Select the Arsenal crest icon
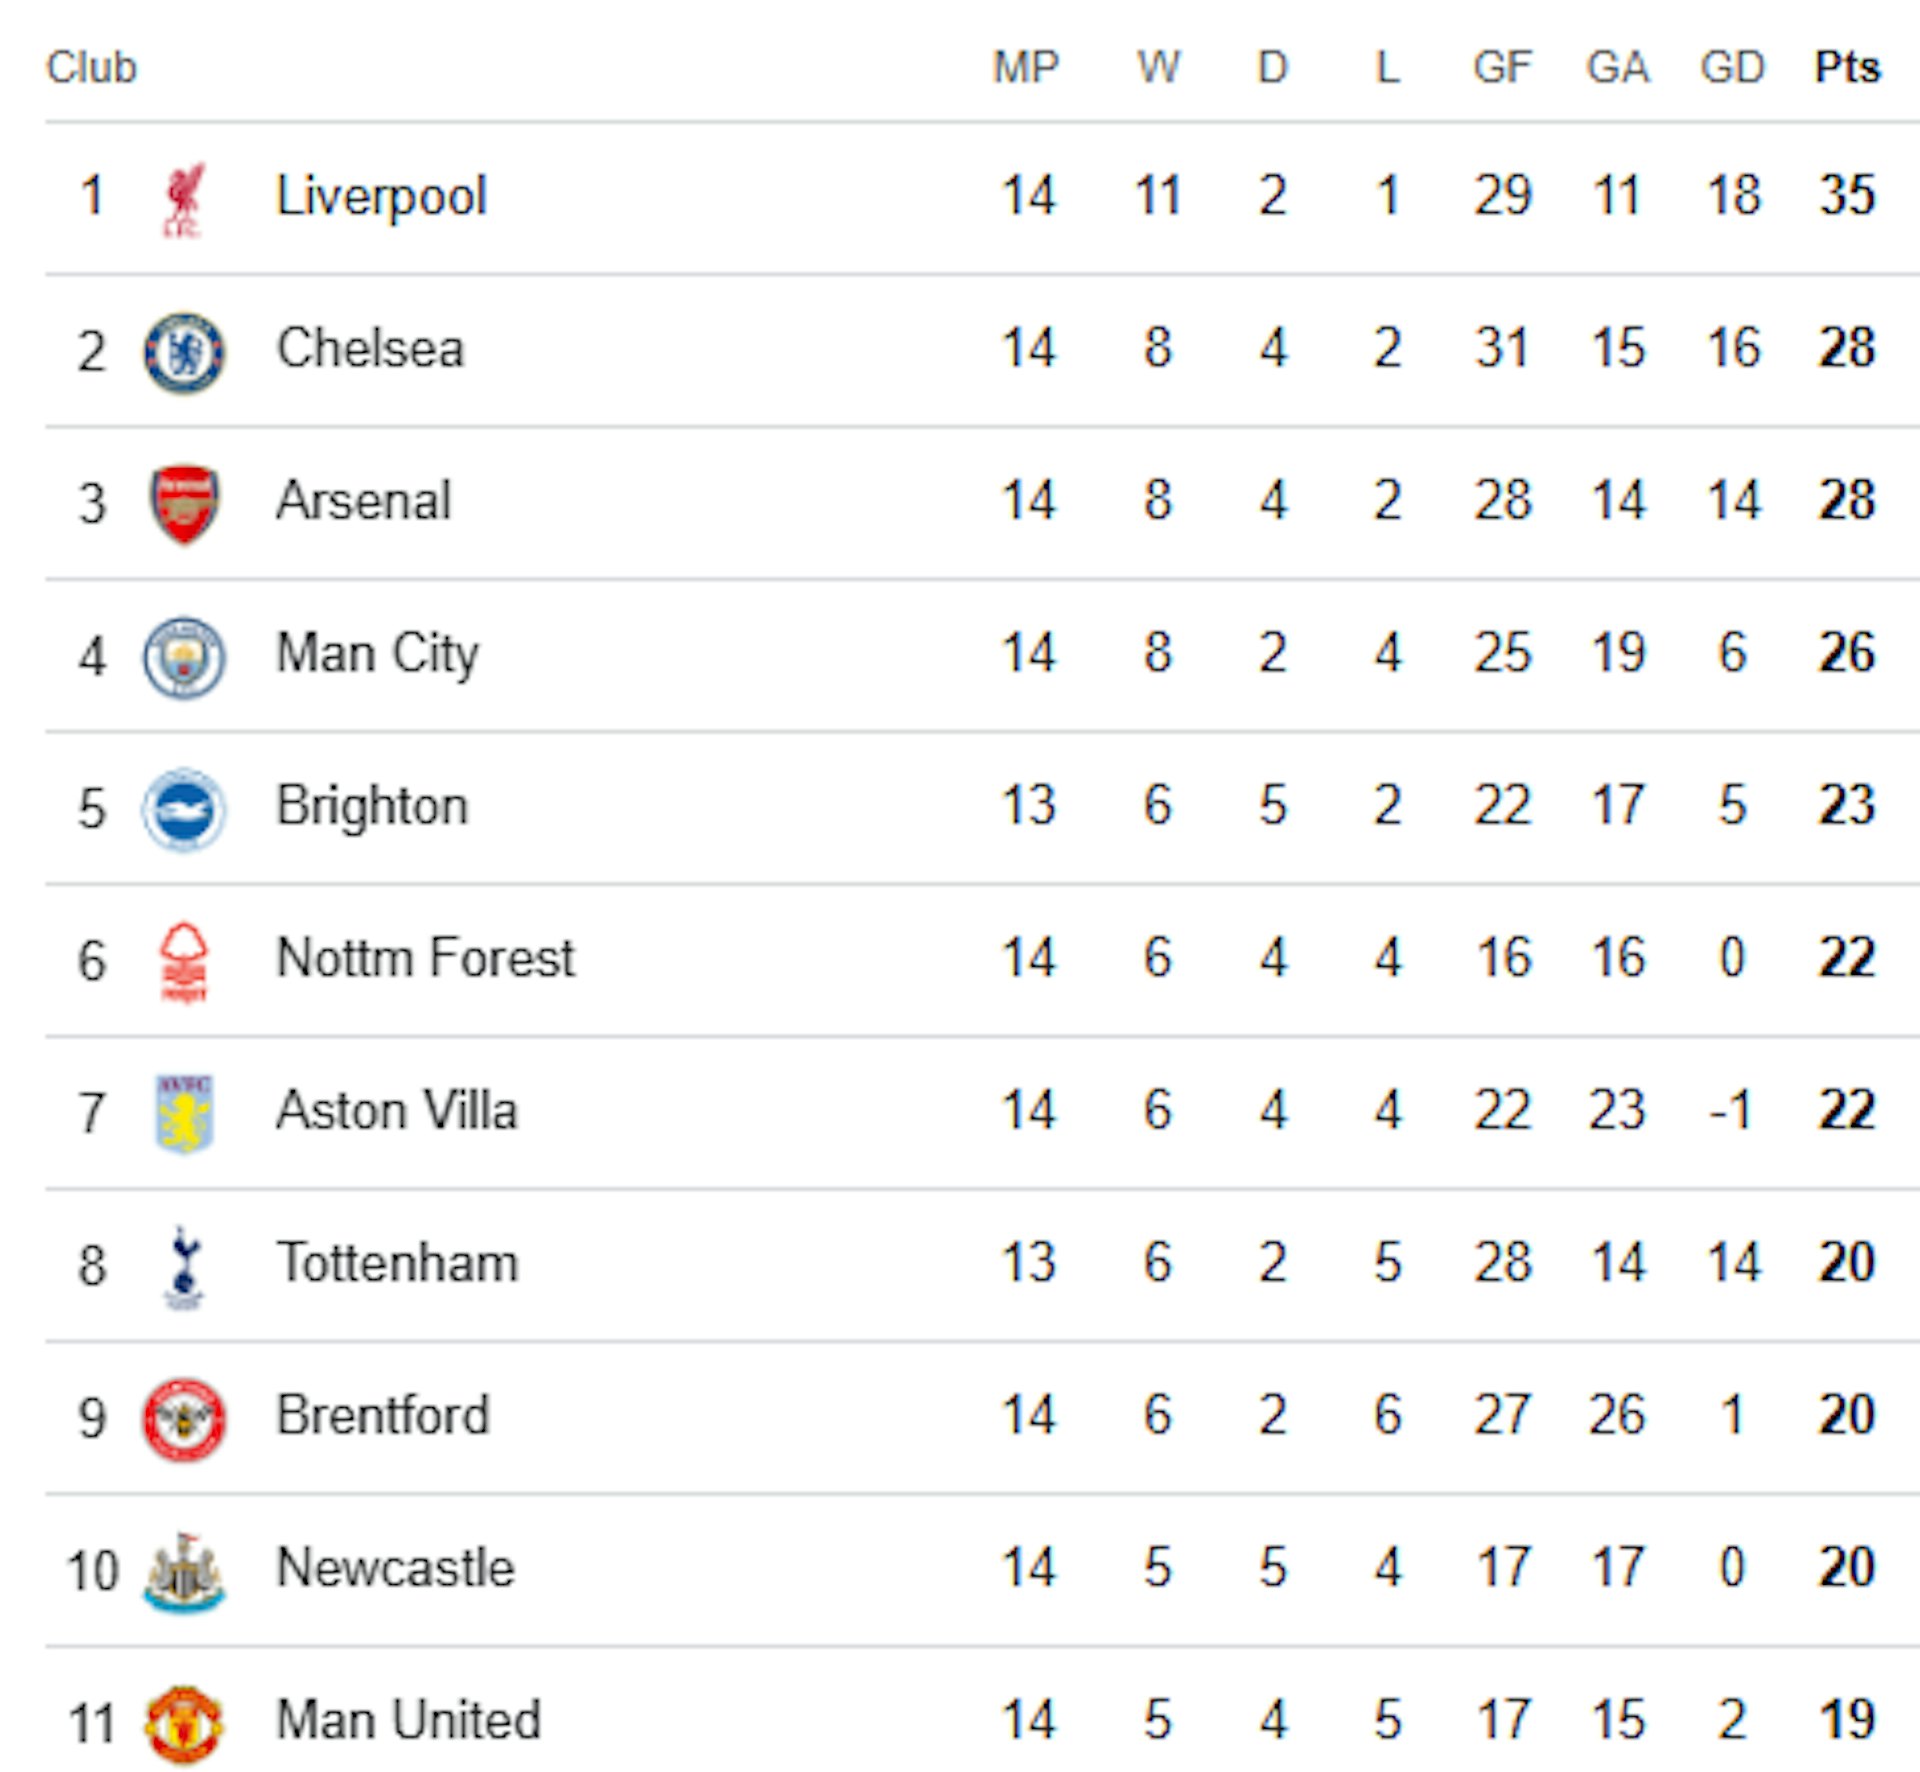1920x1772 pixels. pyautogui.click(x=184, y=503)
